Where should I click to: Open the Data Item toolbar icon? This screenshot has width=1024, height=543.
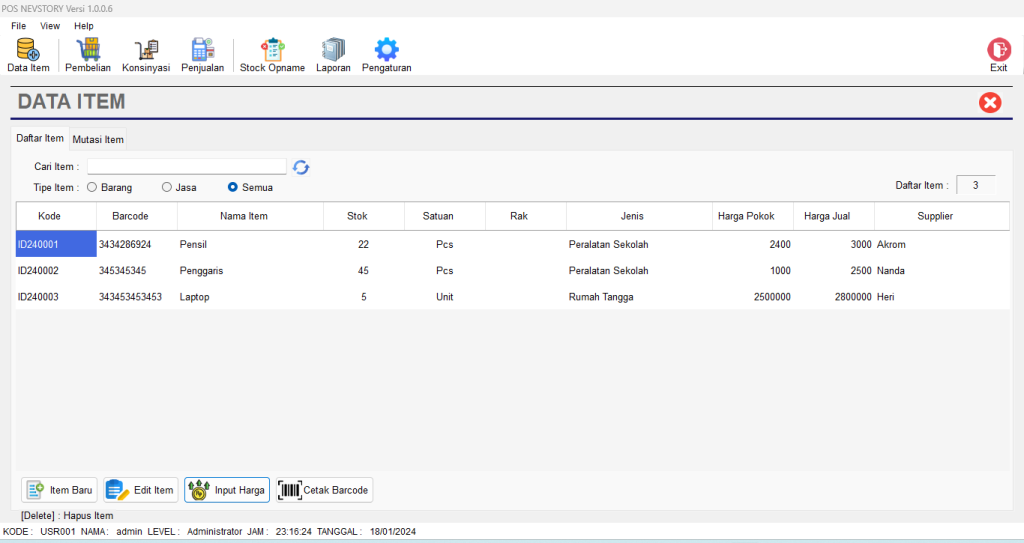click(28, 54)
